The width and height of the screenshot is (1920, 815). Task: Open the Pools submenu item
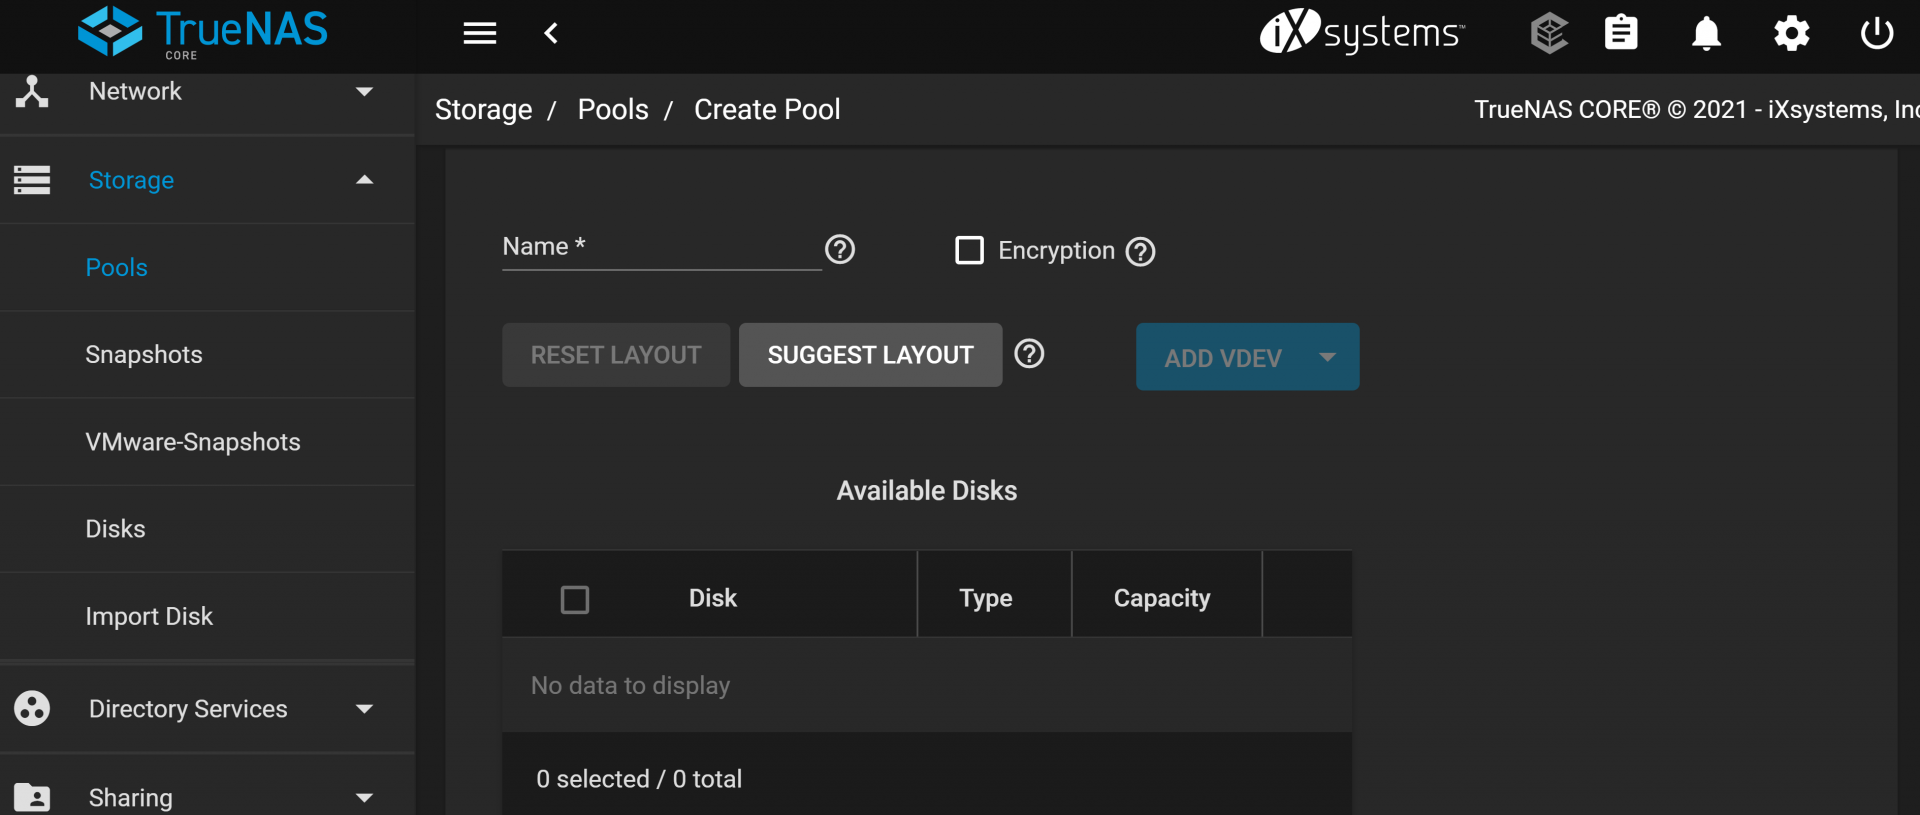(x=208, y=267)
